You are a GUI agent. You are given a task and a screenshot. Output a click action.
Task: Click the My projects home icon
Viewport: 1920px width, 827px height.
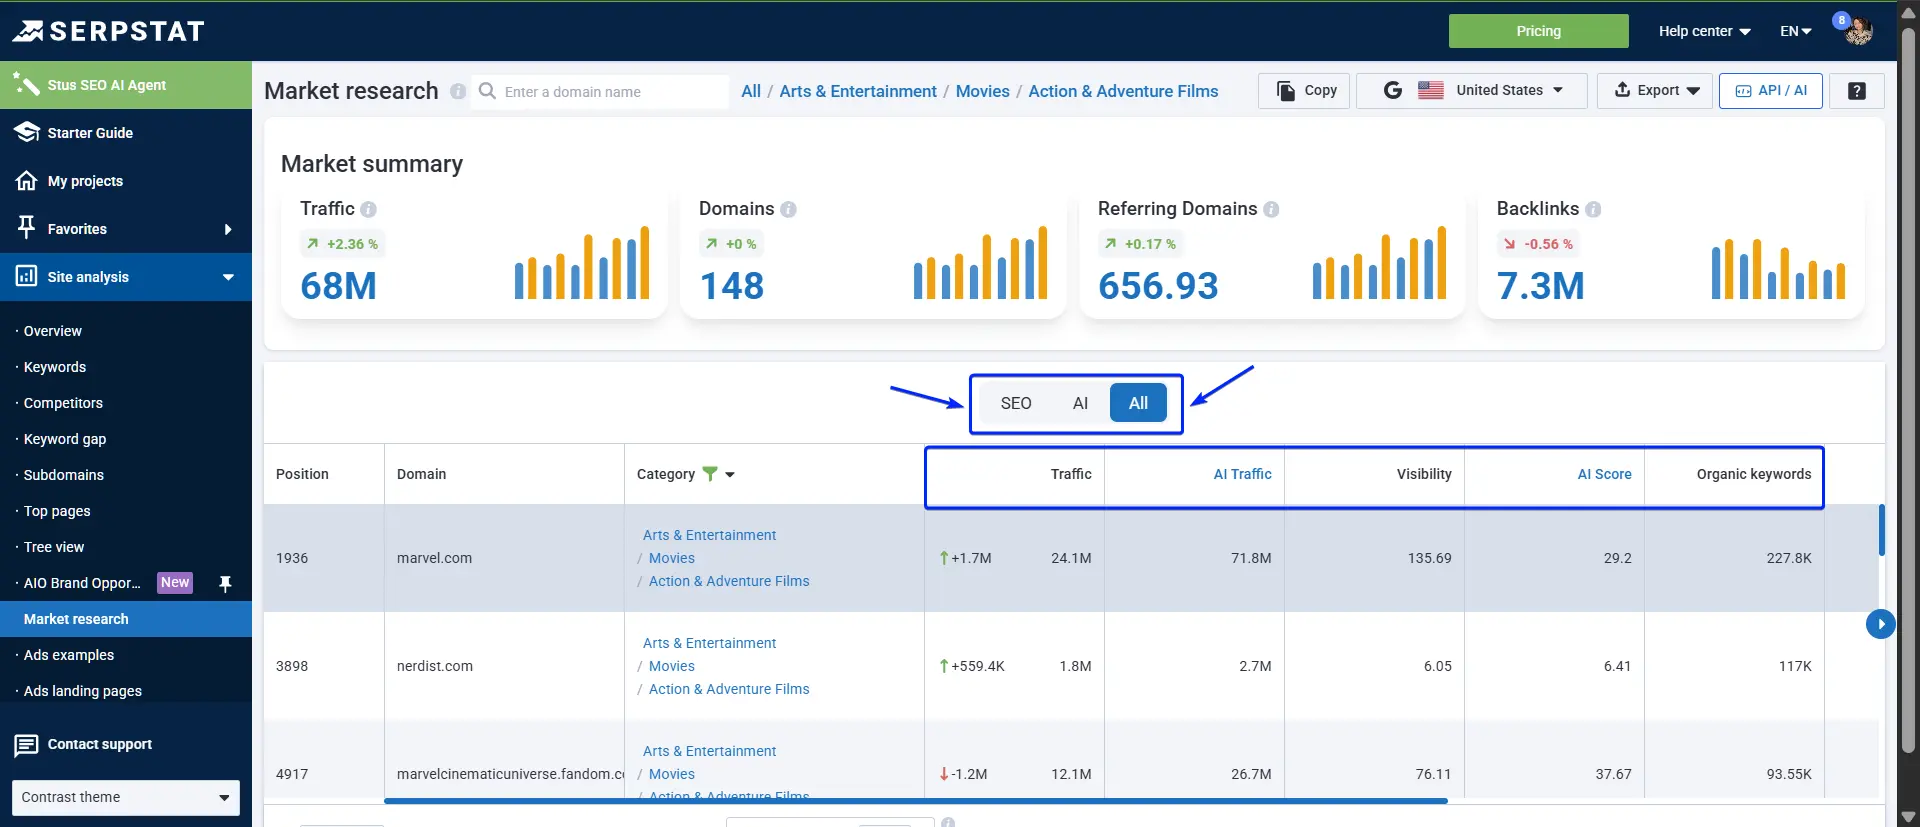26,181
